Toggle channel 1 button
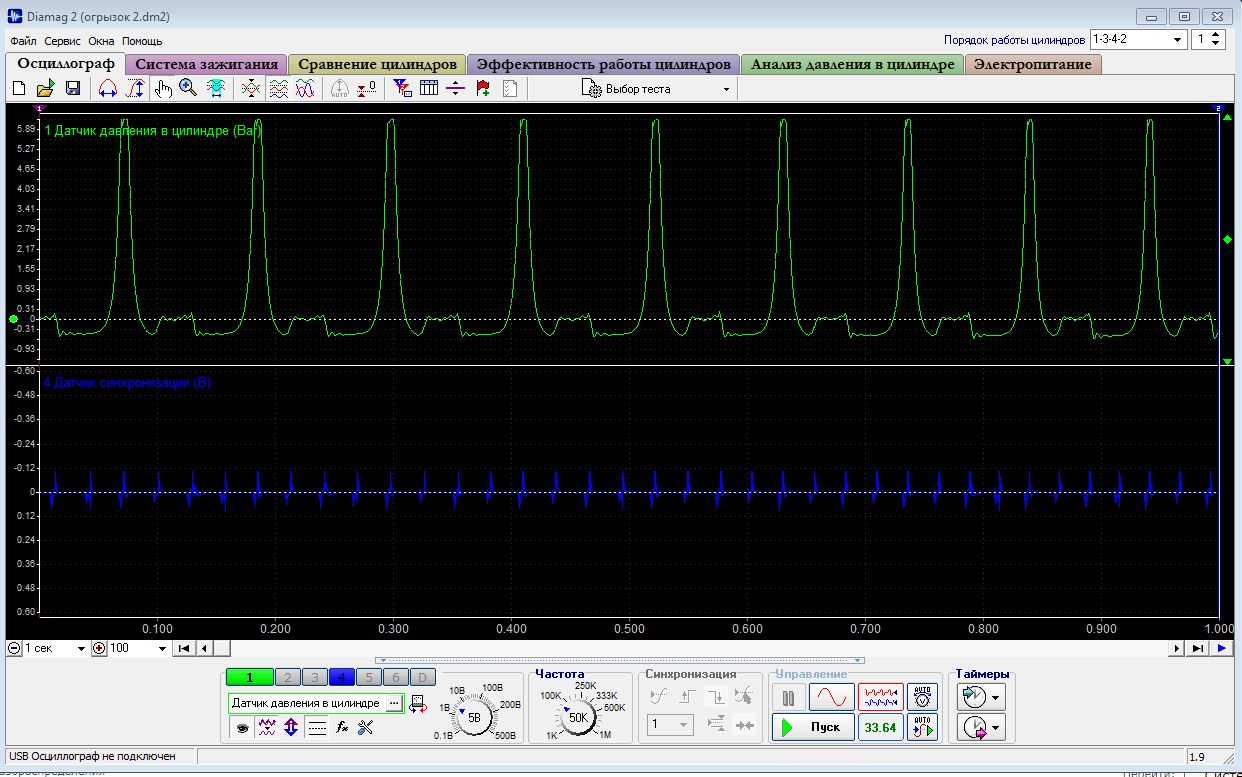This screenshot has width=1242, height=777. (250, 678)
